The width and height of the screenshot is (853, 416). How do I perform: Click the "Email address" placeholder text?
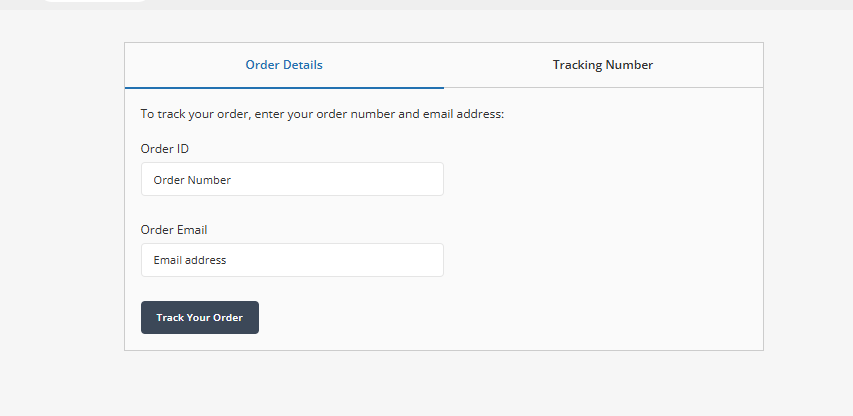(x=190, y=260)
